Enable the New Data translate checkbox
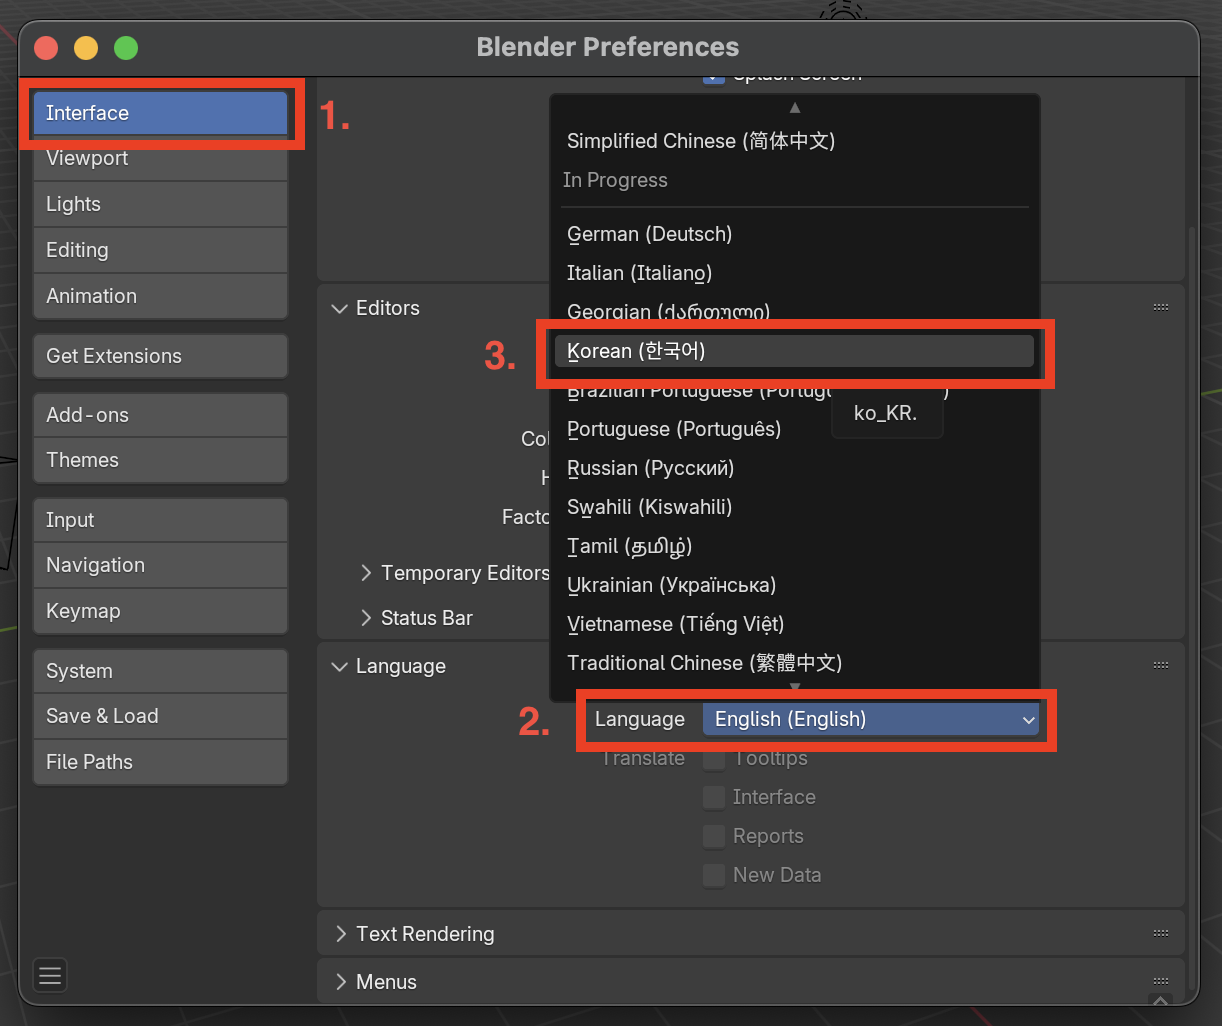 [714, 875]
